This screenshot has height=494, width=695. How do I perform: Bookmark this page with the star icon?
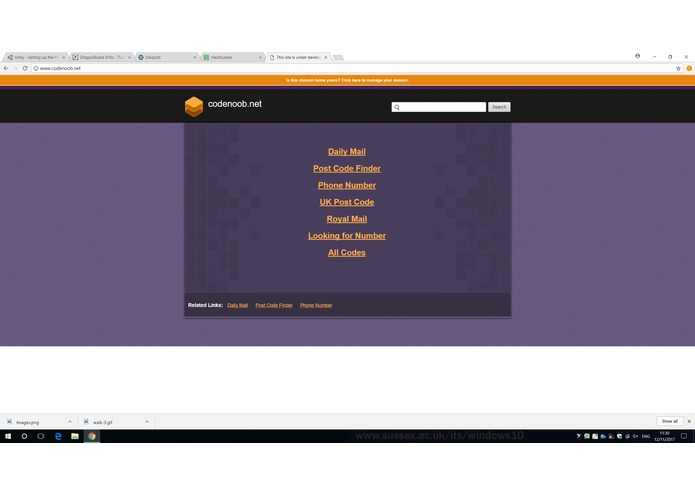pos(678,68)
